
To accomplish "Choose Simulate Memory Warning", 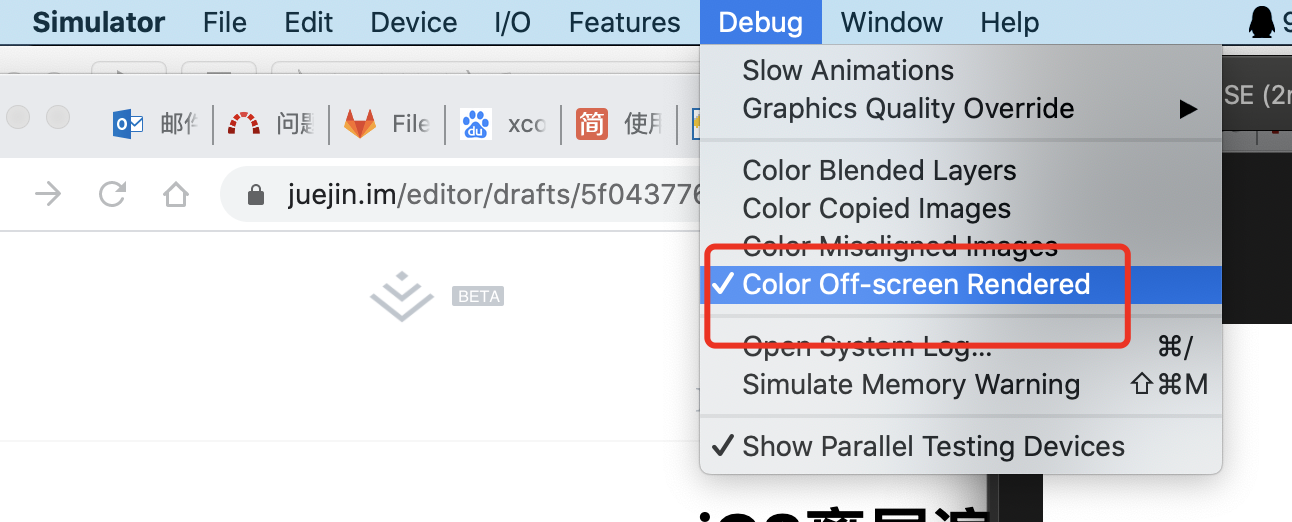I will tap(911, 385).
